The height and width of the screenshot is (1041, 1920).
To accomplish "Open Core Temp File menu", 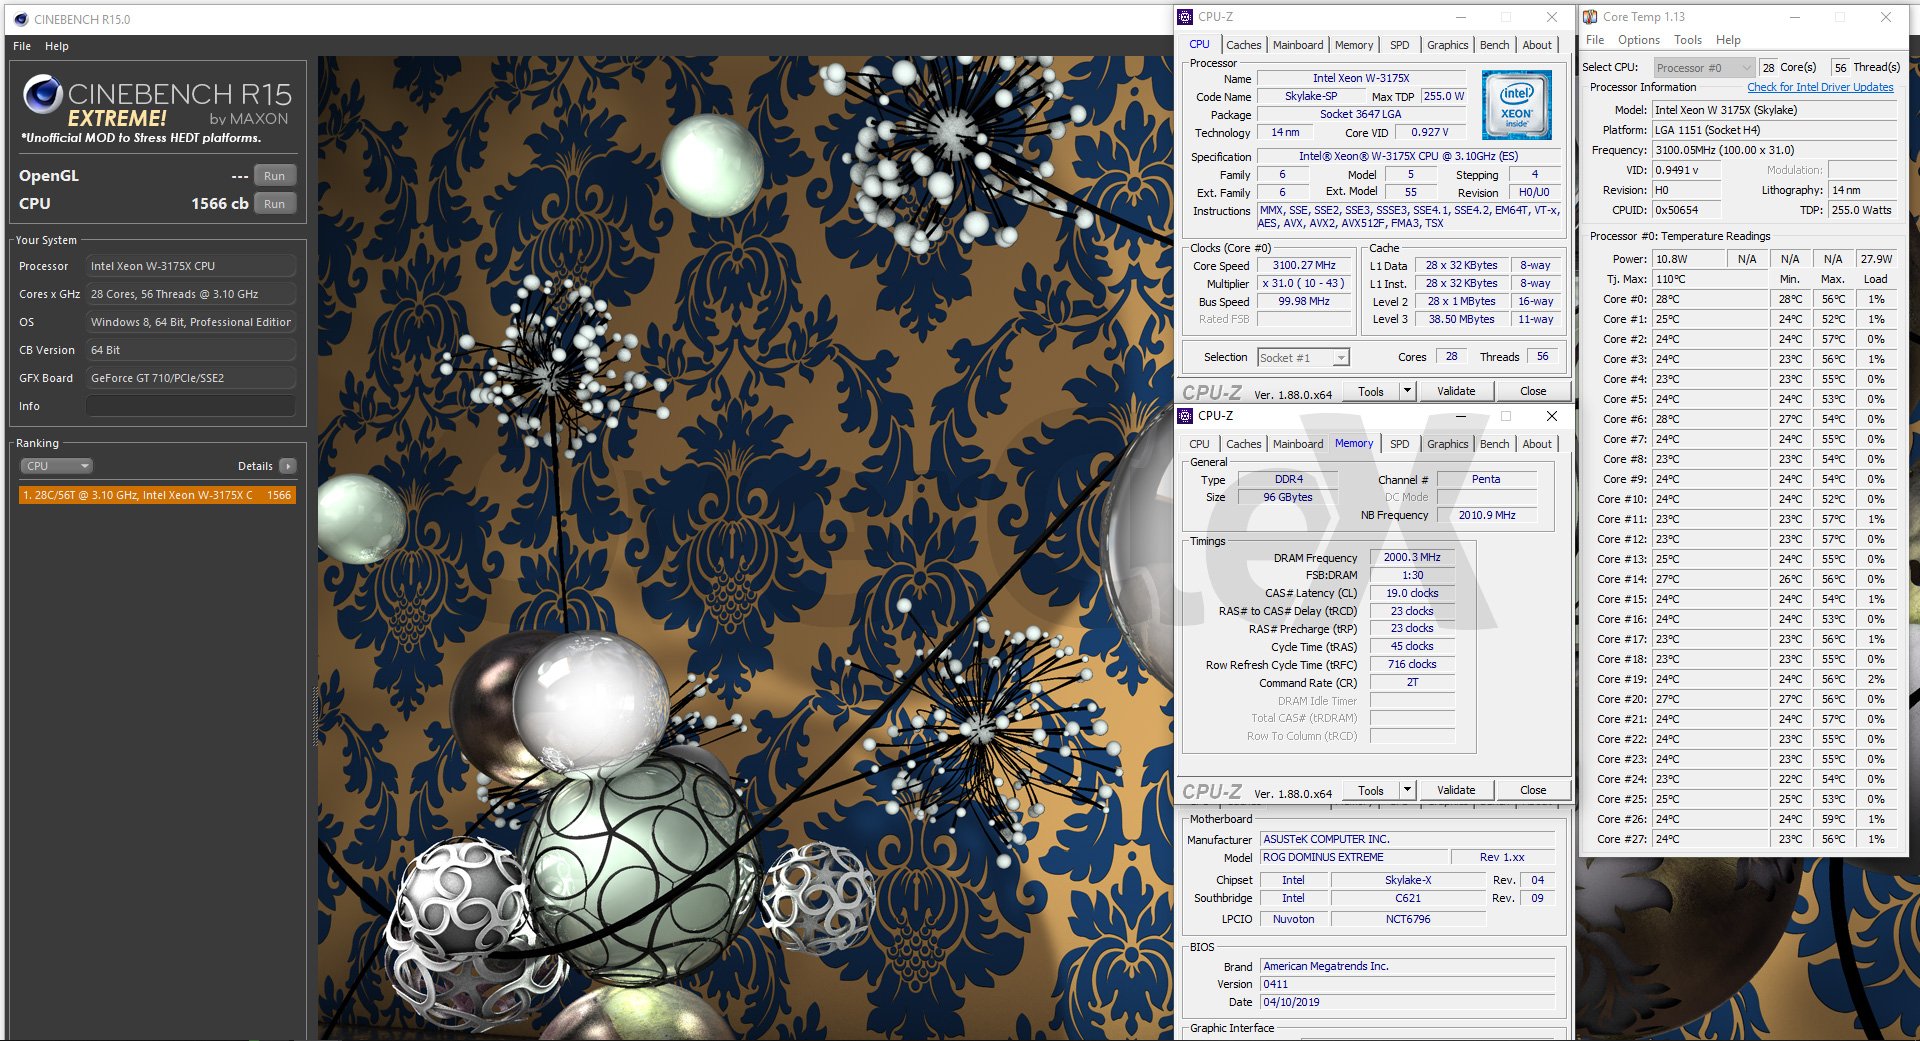I will click(x=1595, y=40).
